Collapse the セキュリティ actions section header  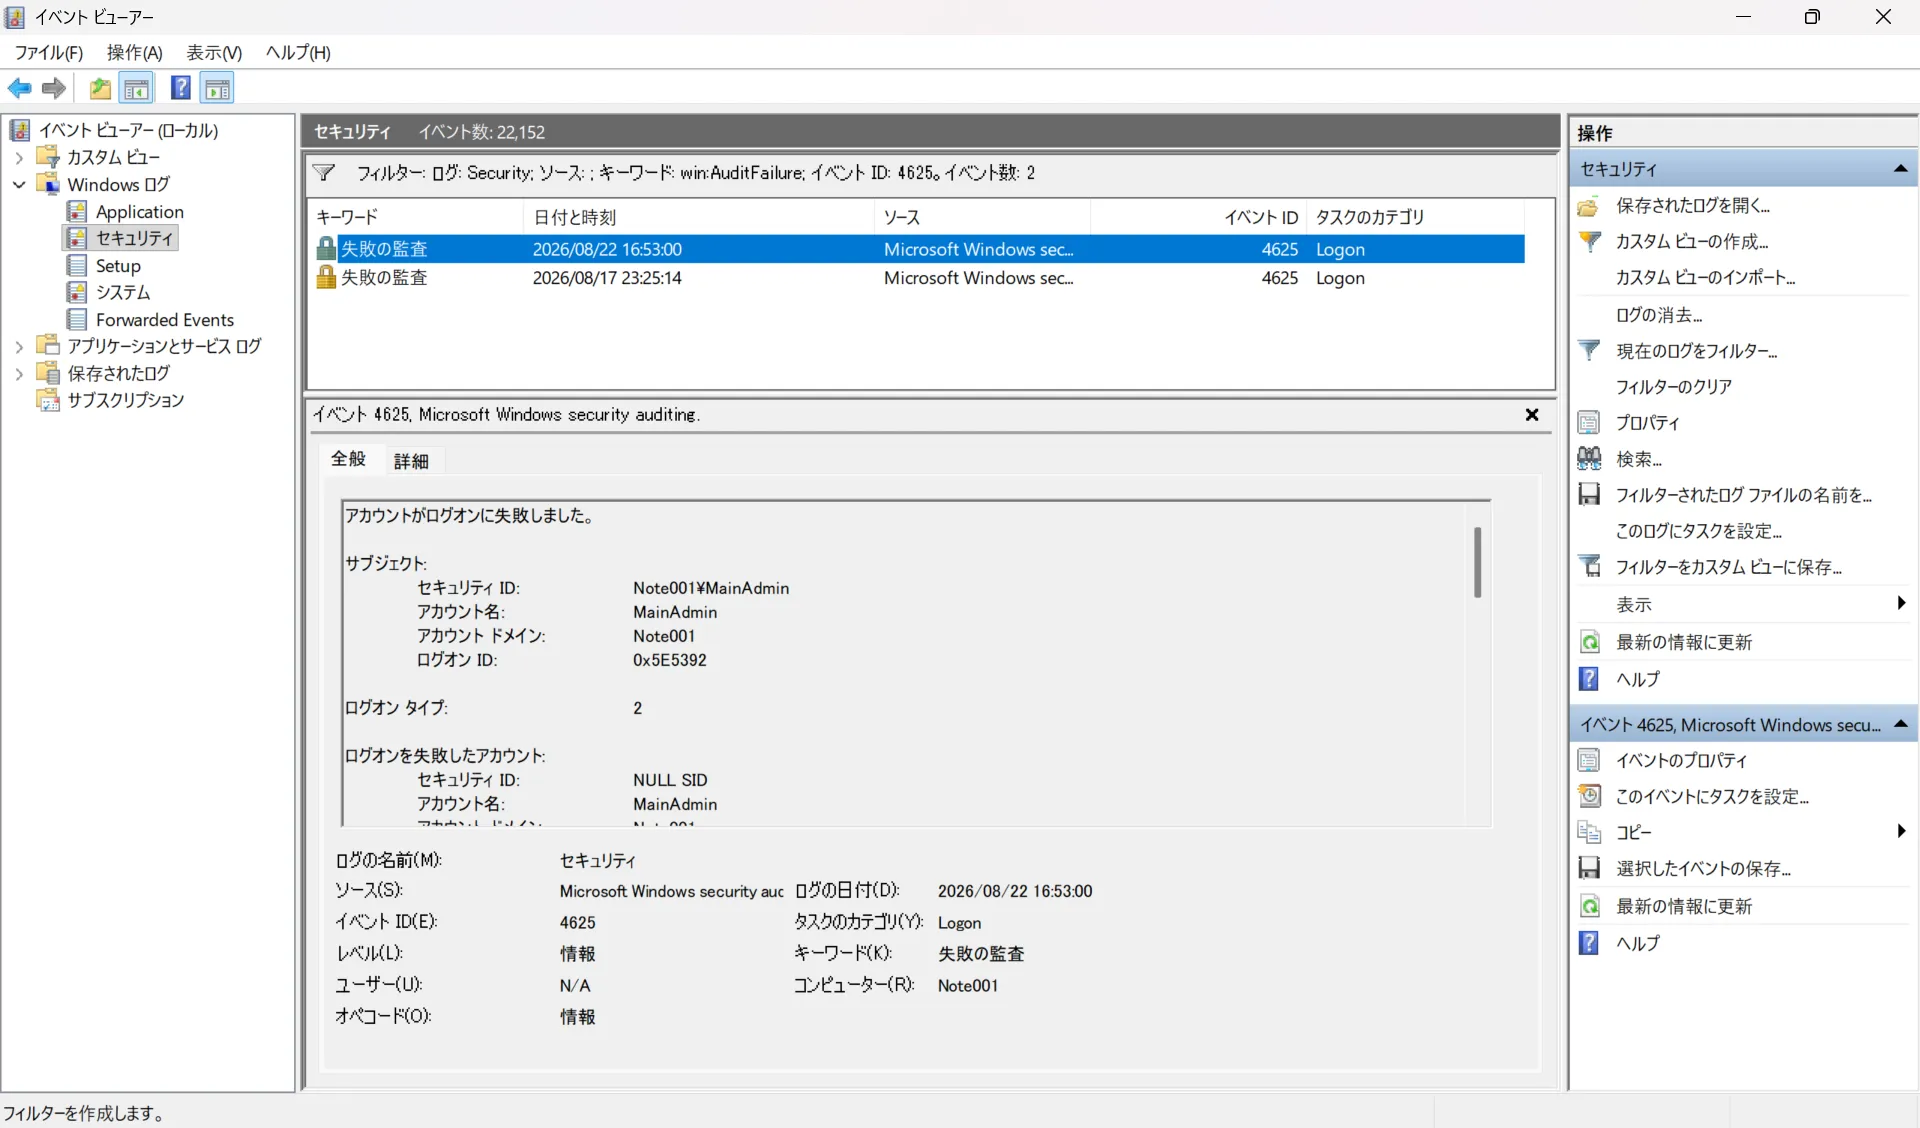[1900, 169]
